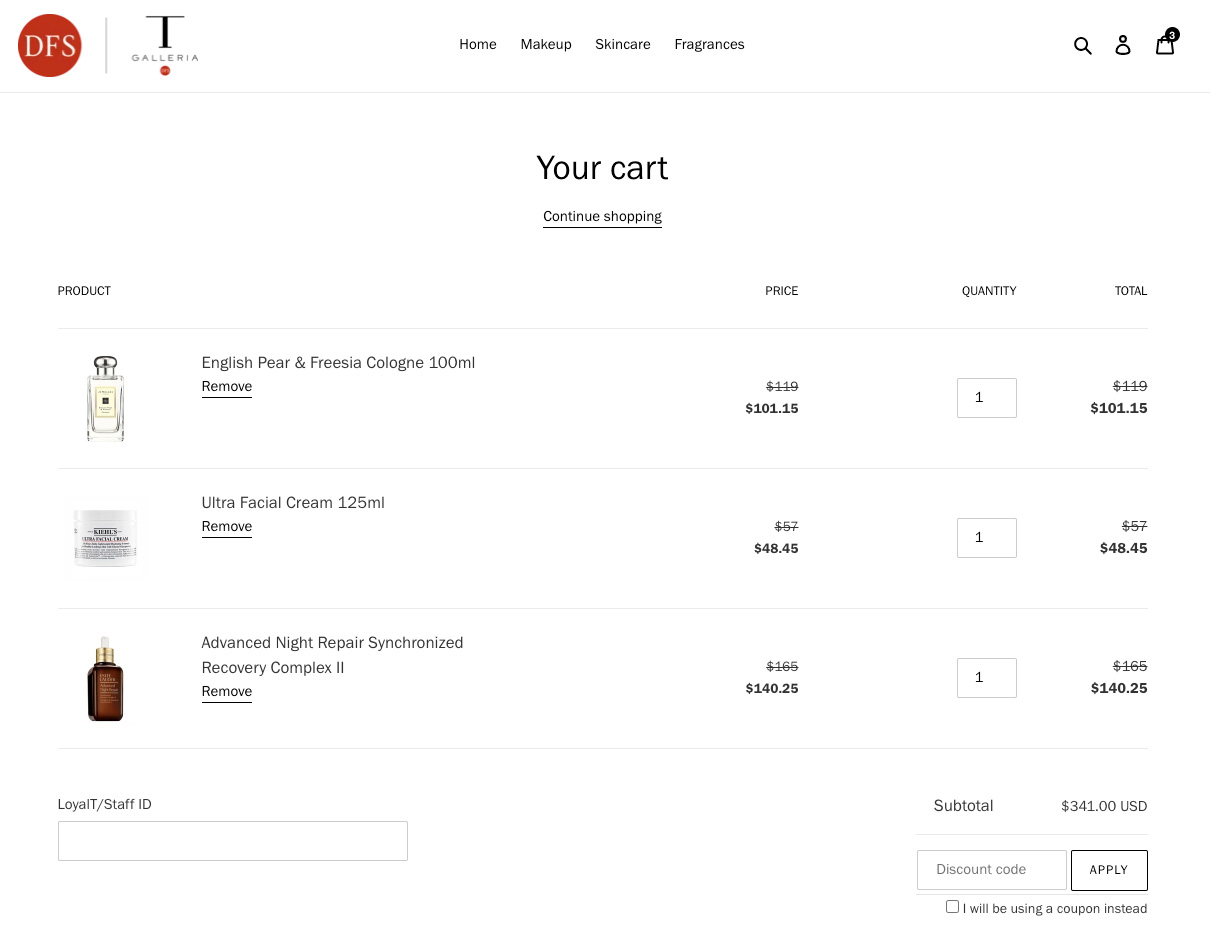Screen dimensions: 1210x930
Task: Focus quantity field for Ultra Facial Cream
Action: [x=987, y=538]
